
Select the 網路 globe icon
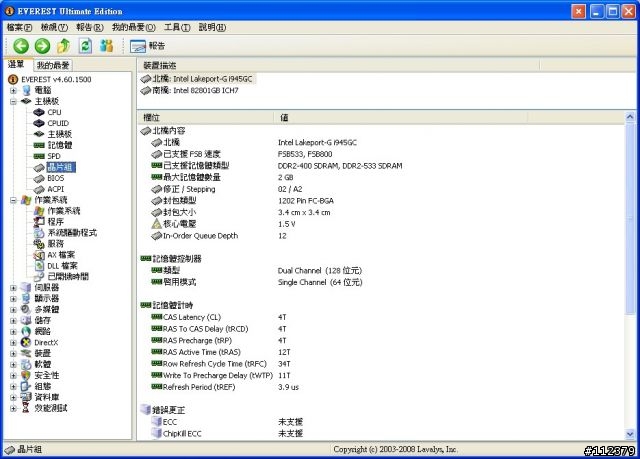tap(26, 331)
